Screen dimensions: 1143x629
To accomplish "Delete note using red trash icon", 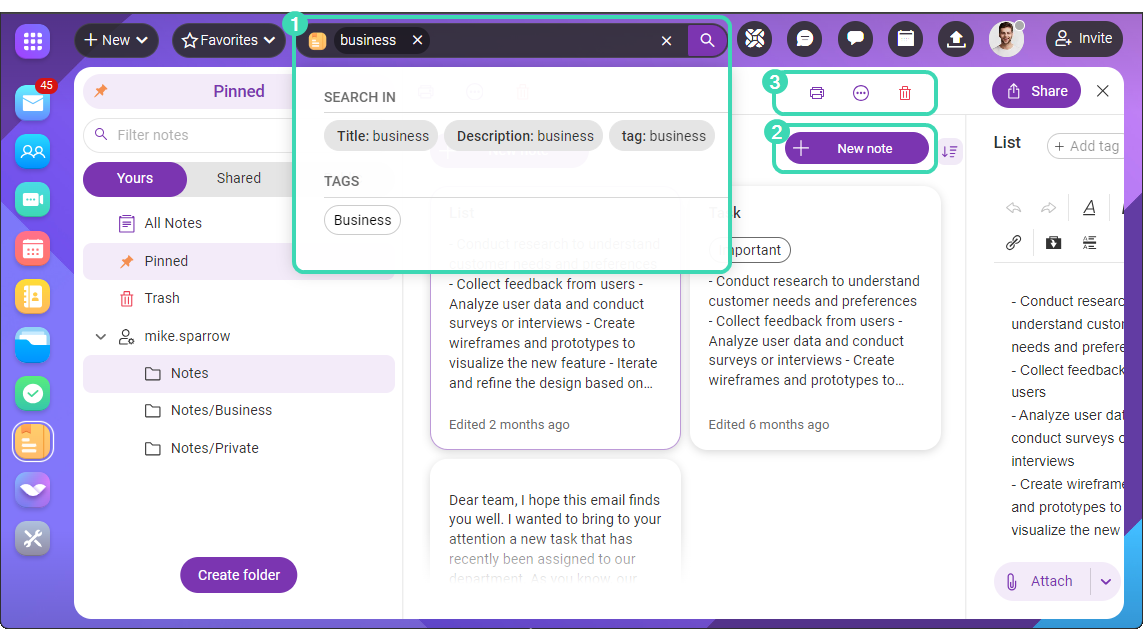I will [905, 93].
